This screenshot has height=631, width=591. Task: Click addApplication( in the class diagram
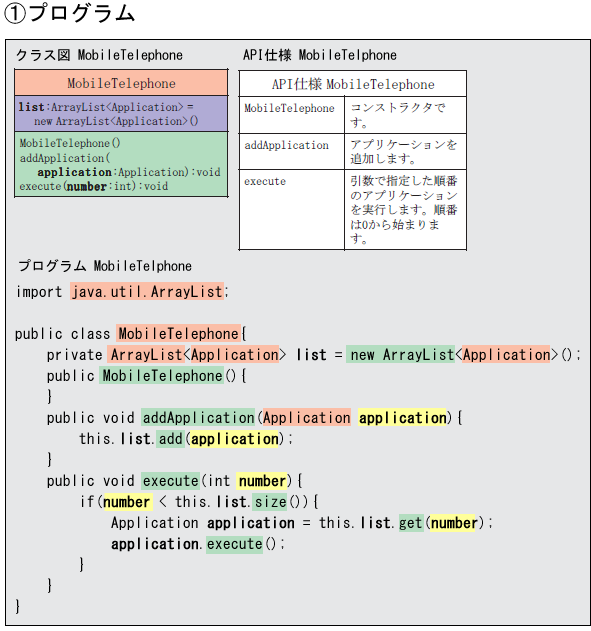click(x=65, y=158)
